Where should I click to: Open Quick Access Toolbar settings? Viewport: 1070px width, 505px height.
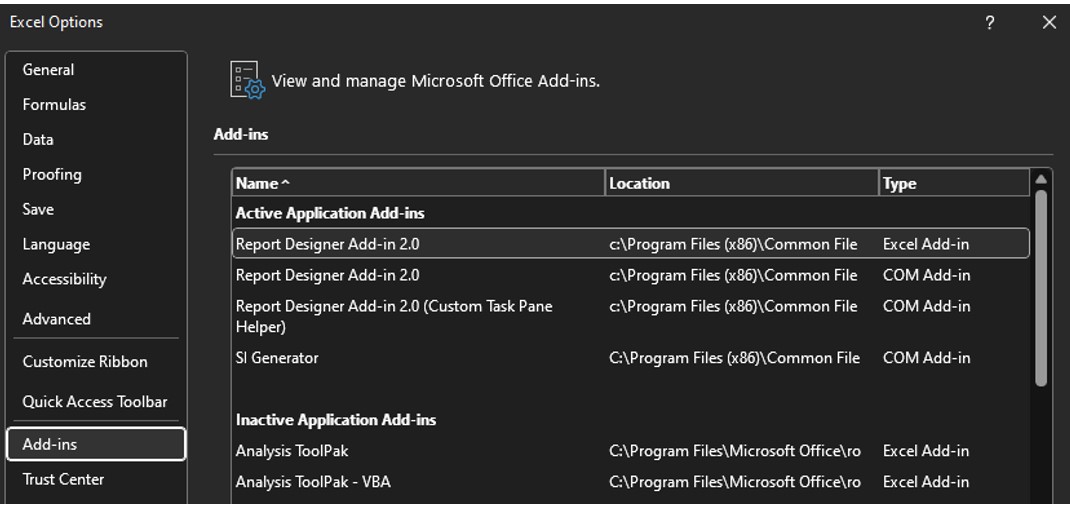tap(96, 402)
